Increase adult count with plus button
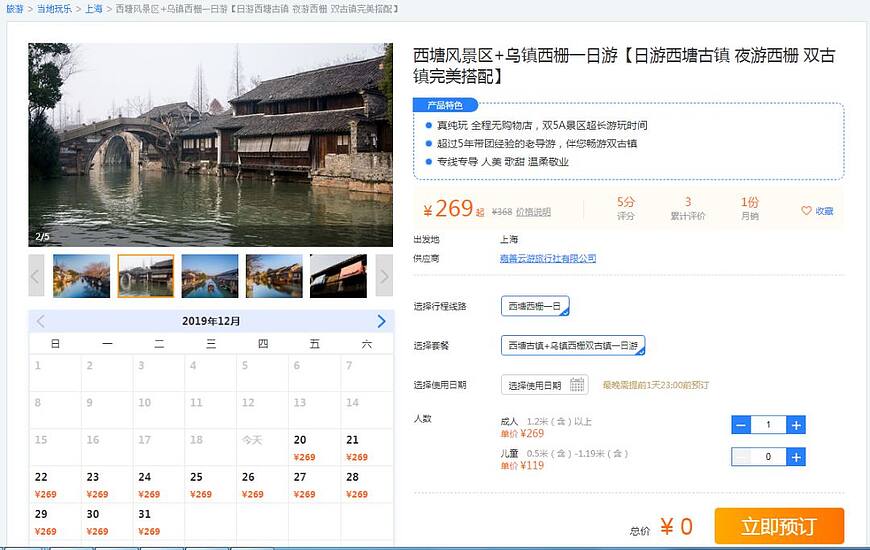This screenshot has height=550, width=870. tap(796, 425)
